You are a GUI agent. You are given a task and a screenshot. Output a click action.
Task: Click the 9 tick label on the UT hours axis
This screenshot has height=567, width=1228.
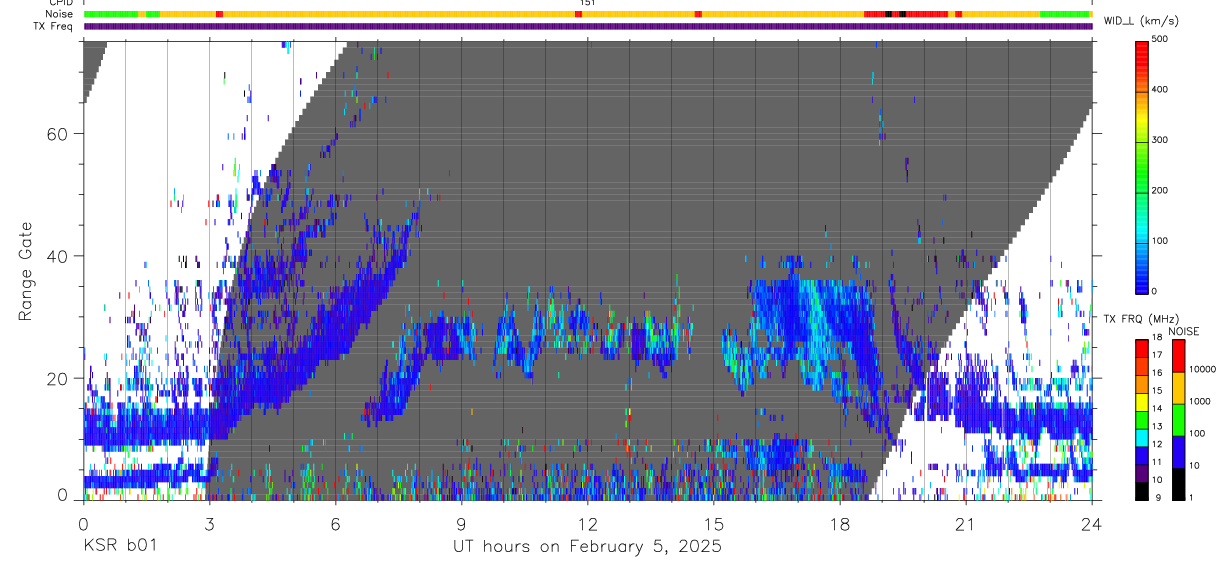pos(461,523)
